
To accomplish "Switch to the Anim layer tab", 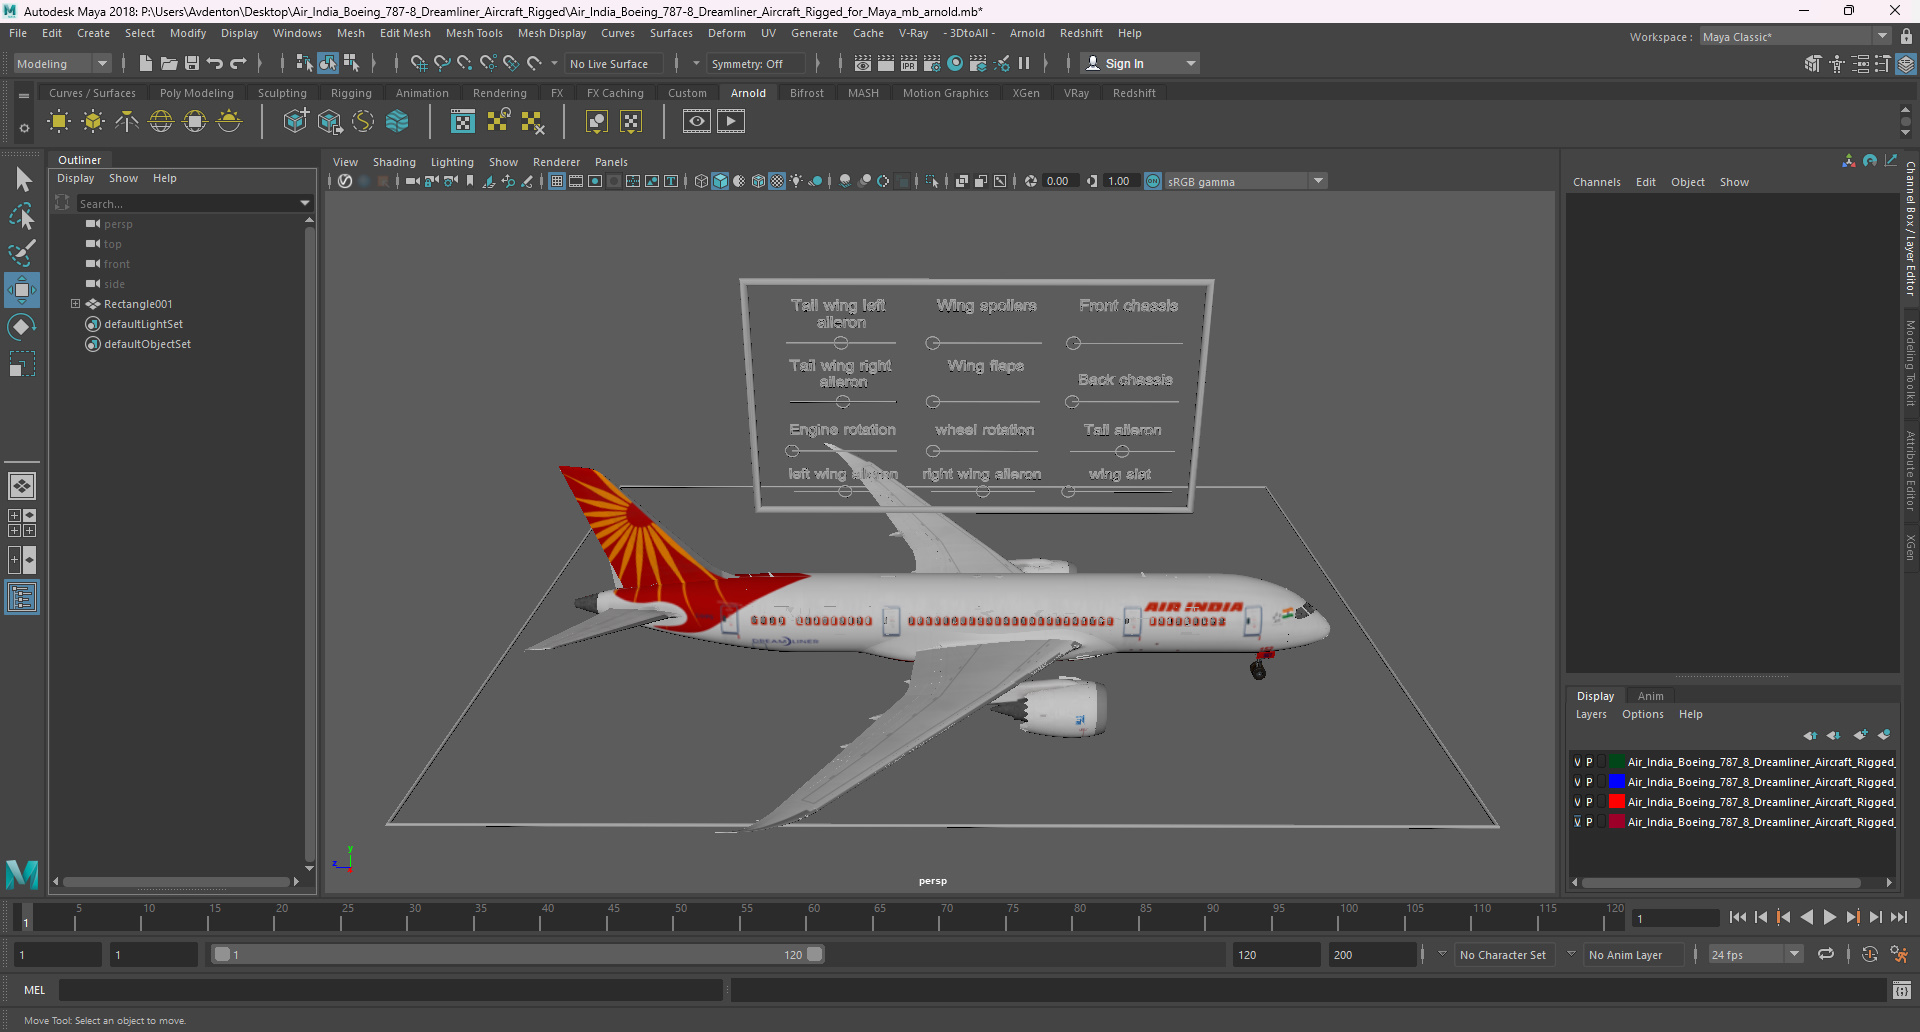I will pos(1650,696).
